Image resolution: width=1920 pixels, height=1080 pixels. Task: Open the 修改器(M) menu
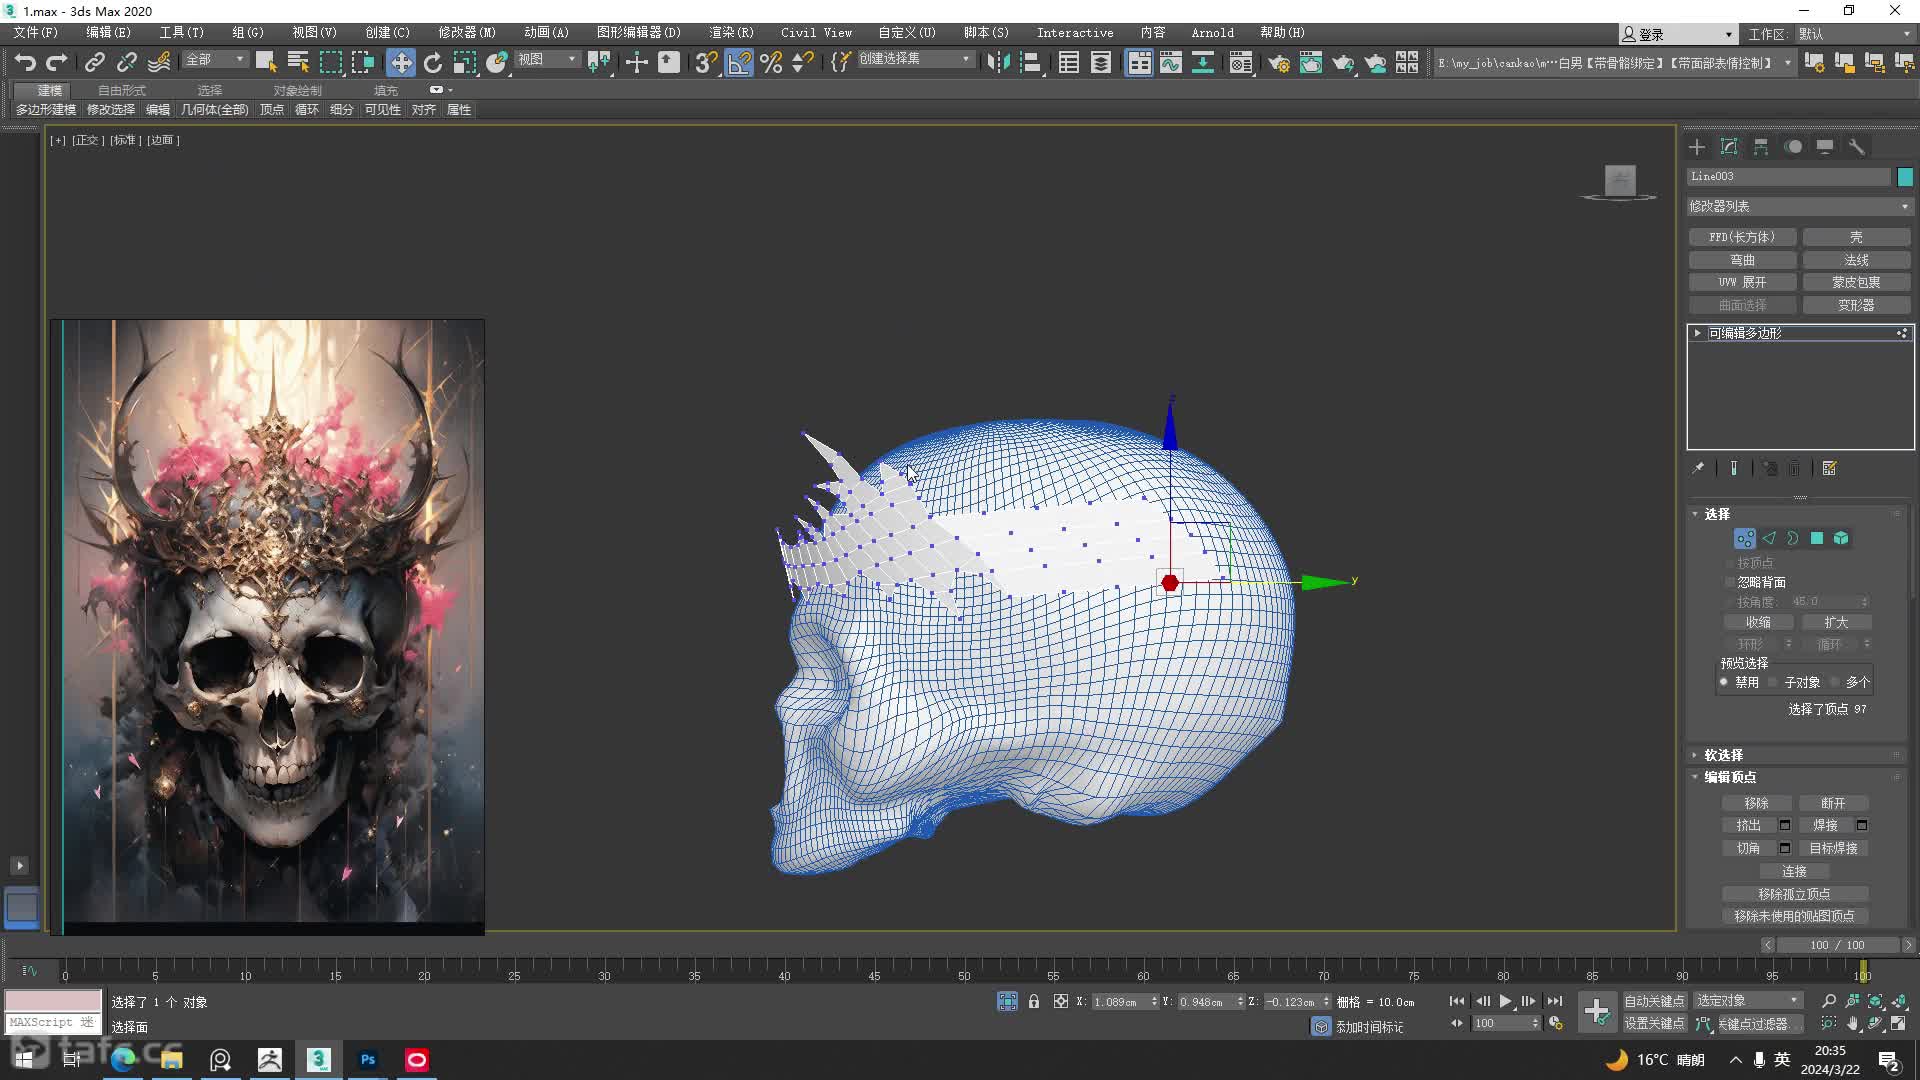[x=467, y=33]
